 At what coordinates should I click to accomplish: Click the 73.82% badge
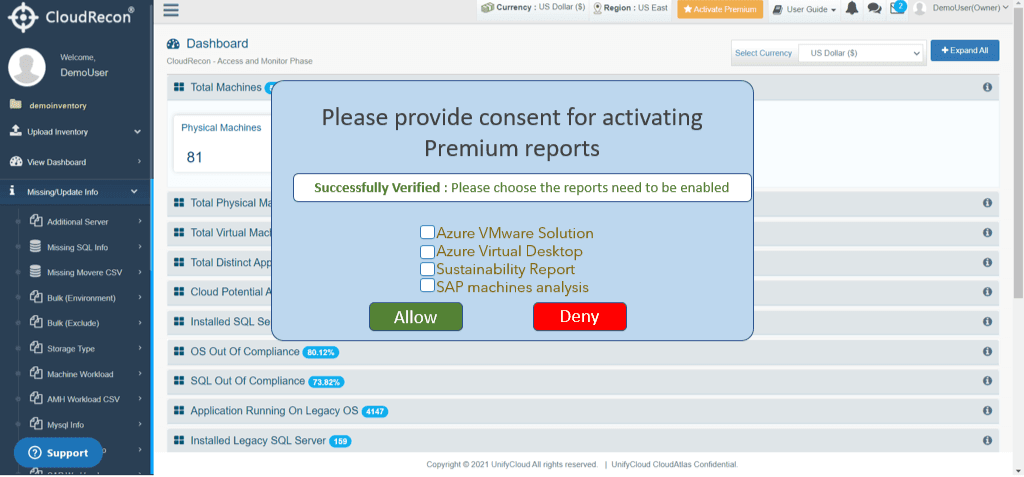(327, 382)
